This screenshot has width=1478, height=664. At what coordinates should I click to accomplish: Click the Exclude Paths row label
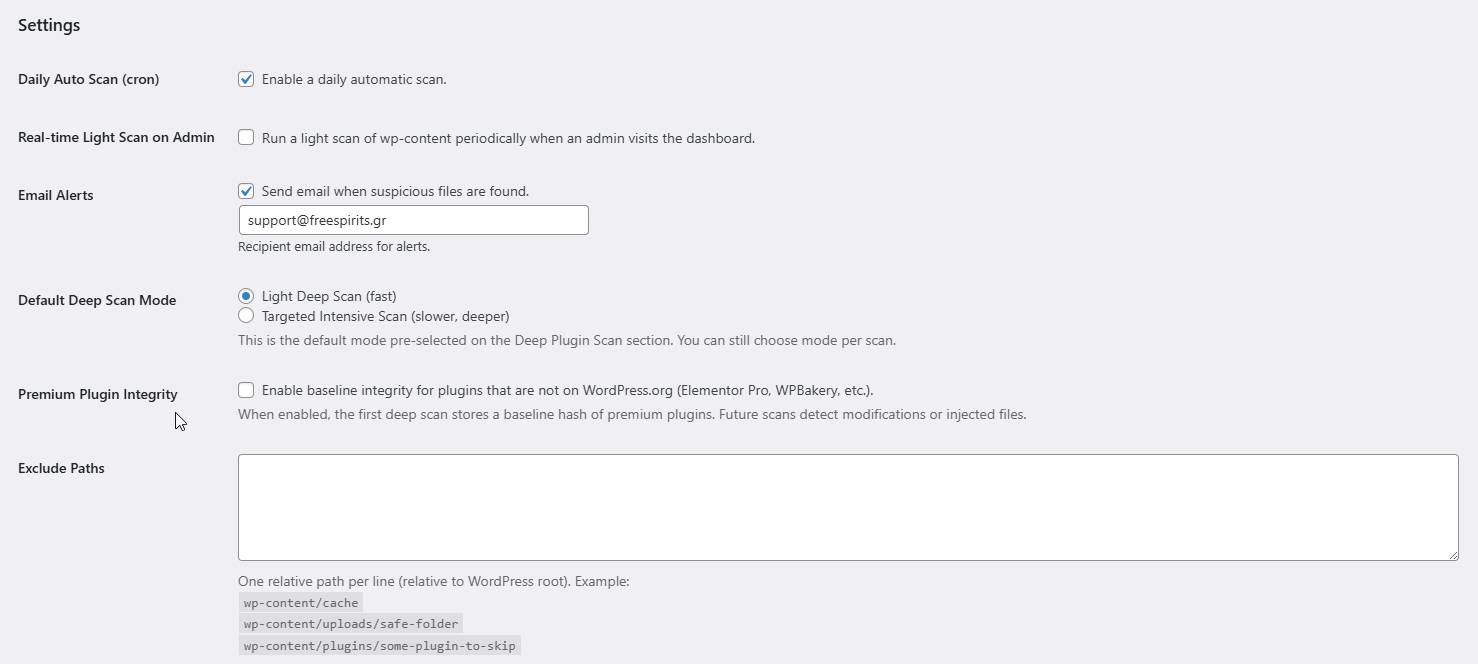tap(61, 468)
